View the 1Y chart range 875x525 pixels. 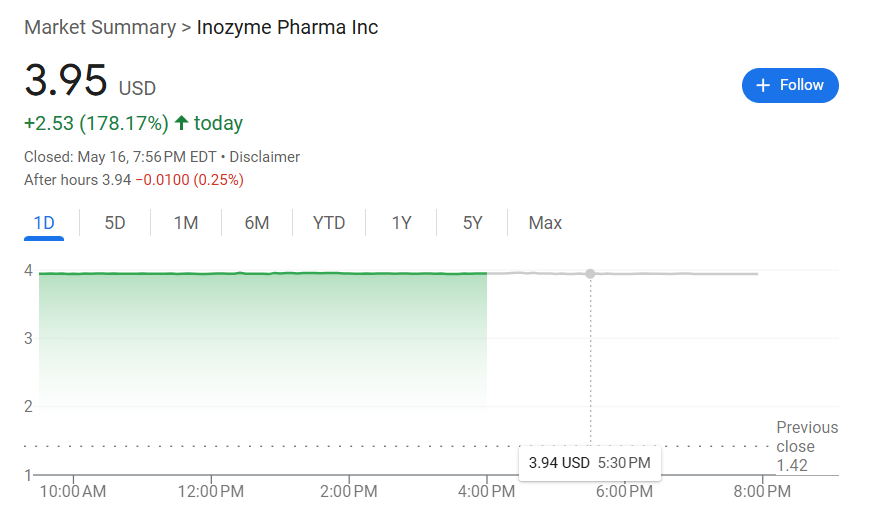(401, 223)
